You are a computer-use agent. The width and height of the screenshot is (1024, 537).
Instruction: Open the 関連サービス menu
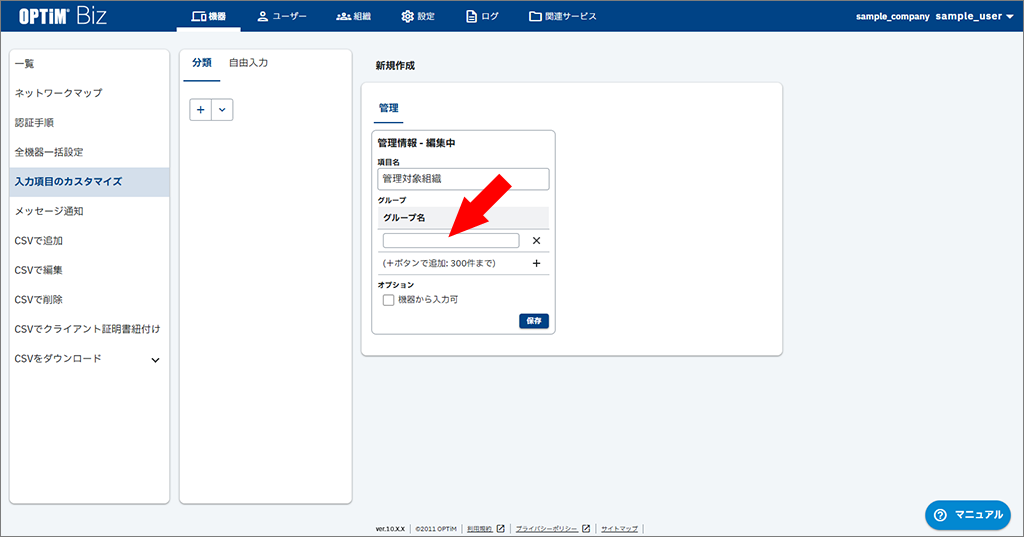562,16
